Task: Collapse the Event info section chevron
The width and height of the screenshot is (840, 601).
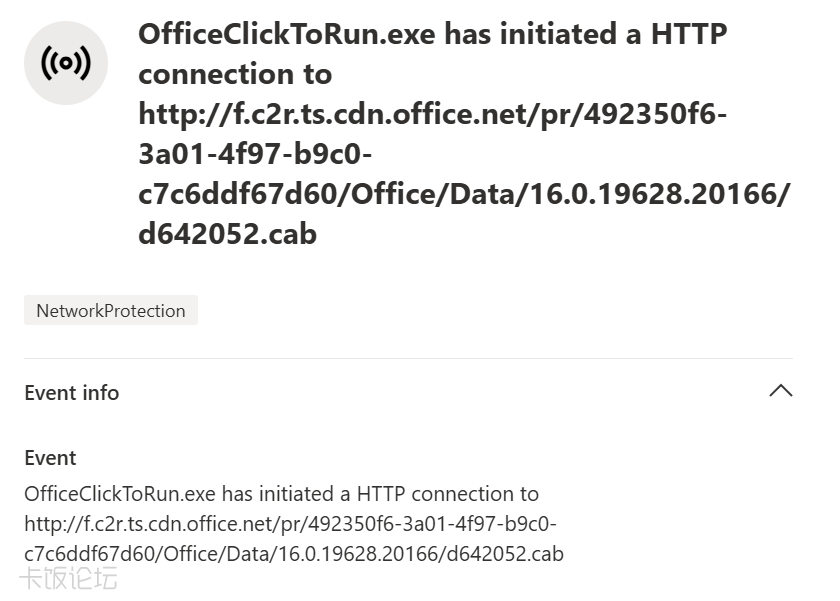Action: tap(780, 392)
